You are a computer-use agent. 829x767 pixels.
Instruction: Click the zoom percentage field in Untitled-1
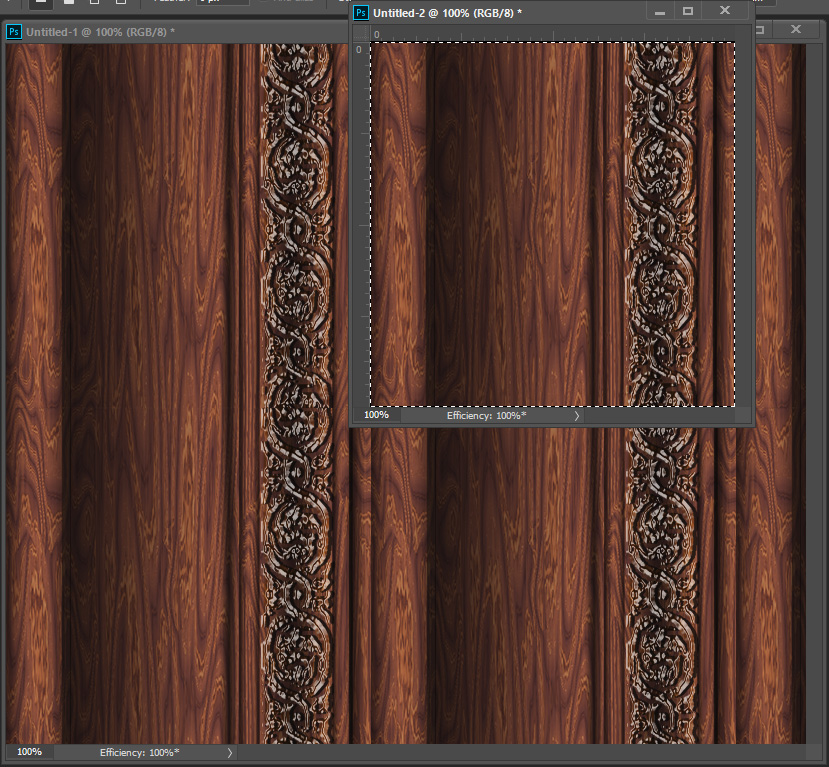[x=29, y=752]
